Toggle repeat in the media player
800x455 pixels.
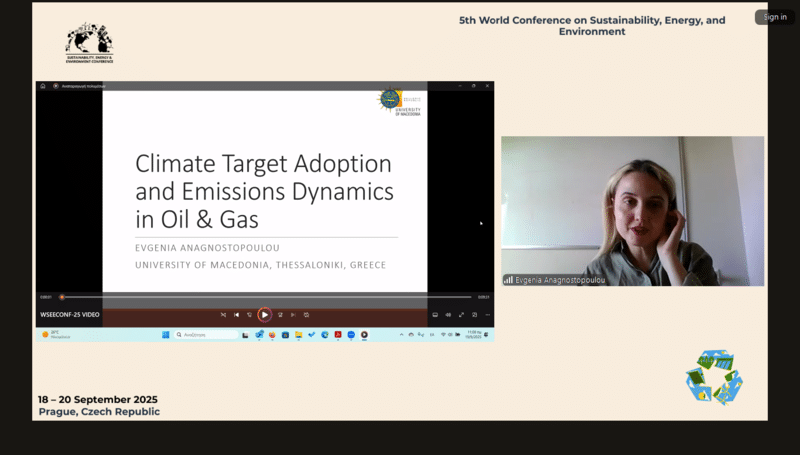(x=307, y=315)
